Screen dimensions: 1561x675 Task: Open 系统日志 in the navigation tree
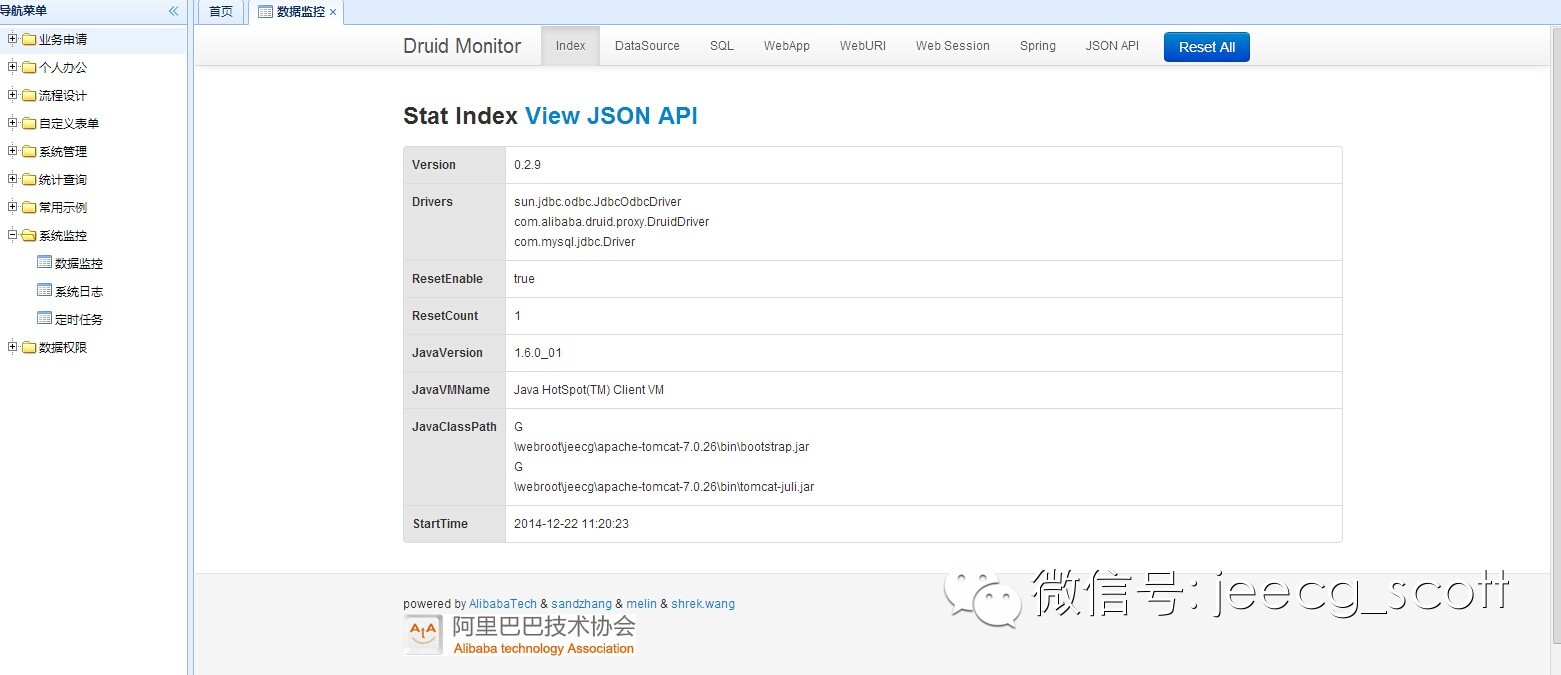(79, 292)
